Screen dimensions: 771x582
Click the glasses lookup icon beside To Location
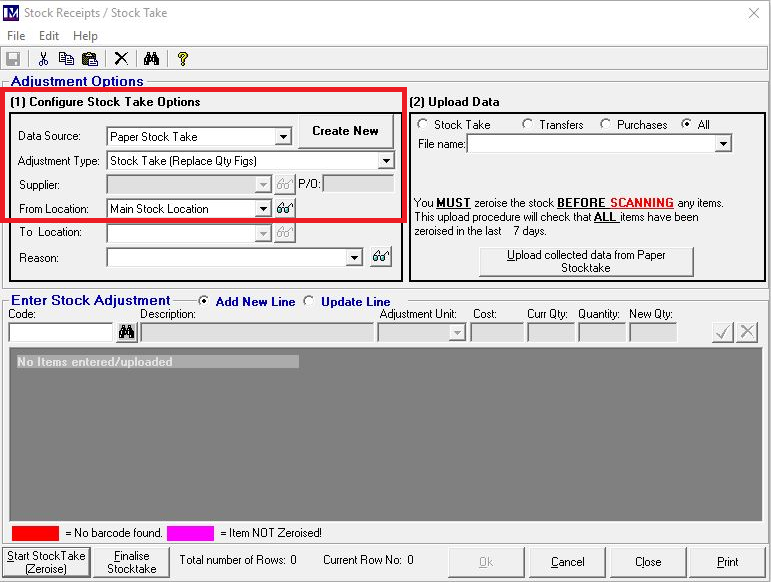click(x=285, y=232)
